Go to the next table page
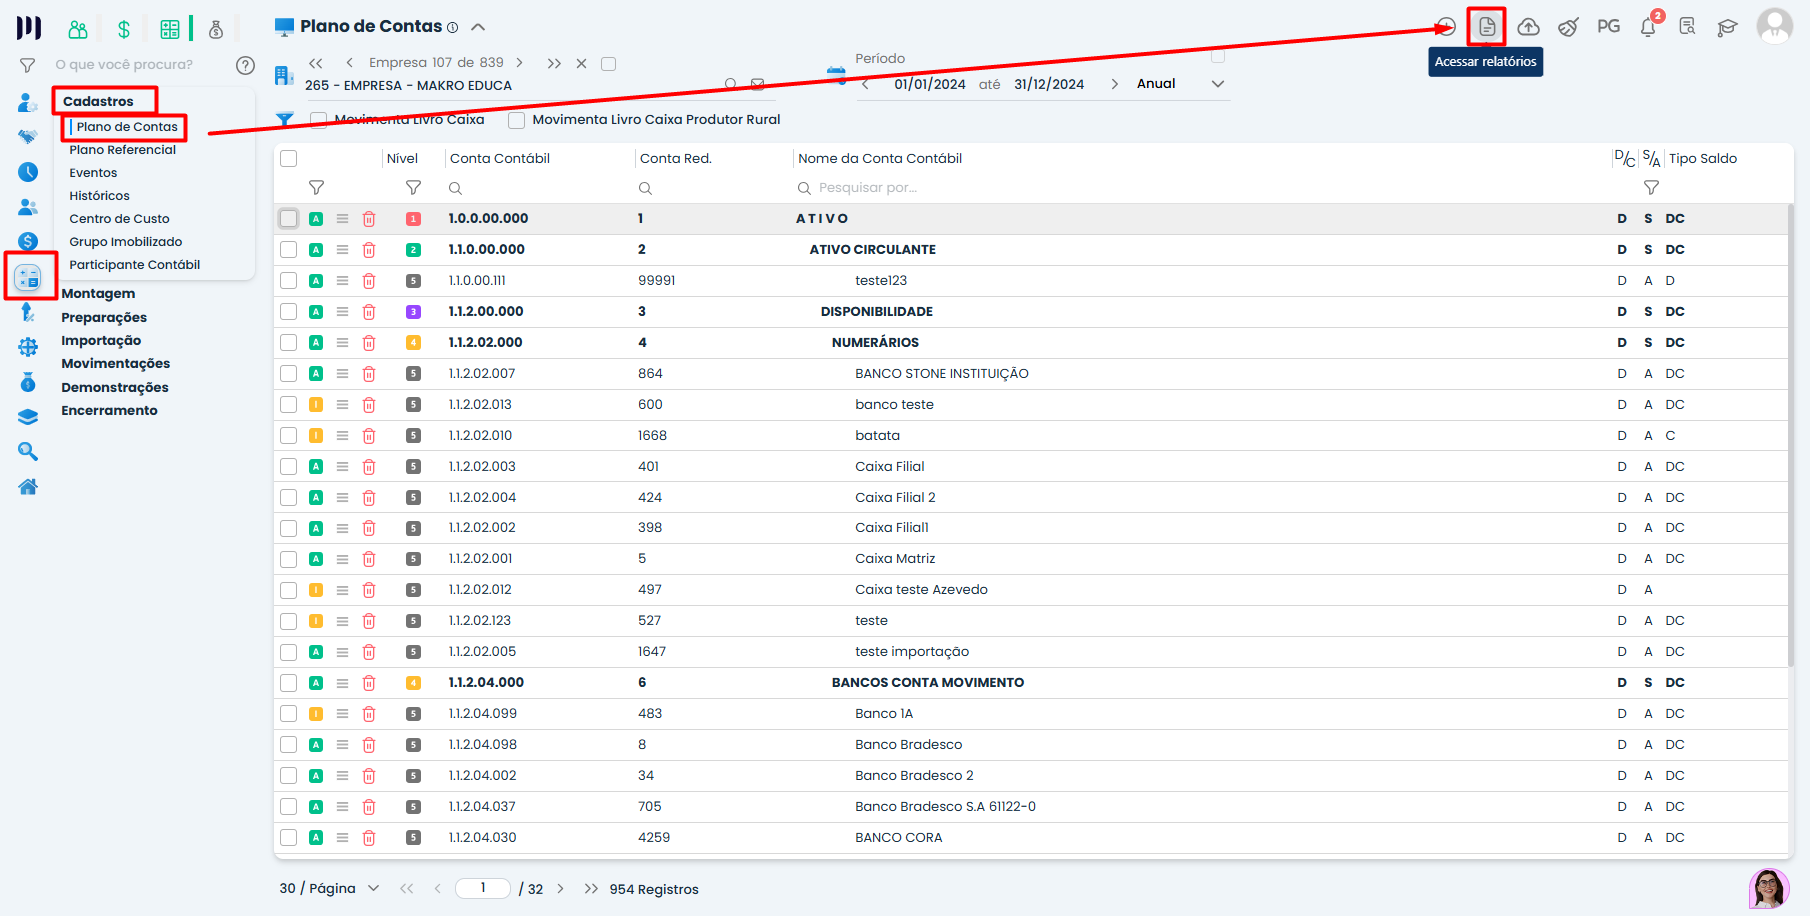The image size is (1810, 916). (x=560, y=889)
